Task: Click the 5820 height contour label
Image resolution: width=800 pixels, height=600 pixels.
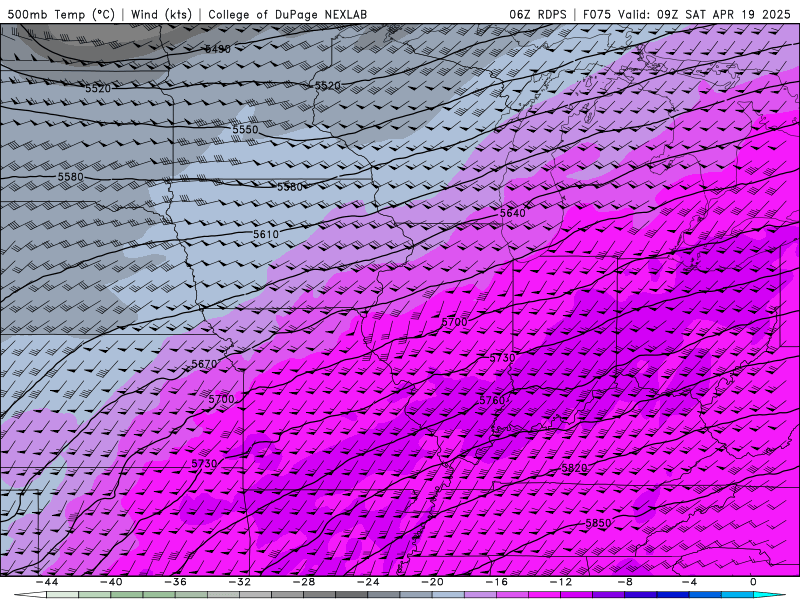Action: coord(574,468)
